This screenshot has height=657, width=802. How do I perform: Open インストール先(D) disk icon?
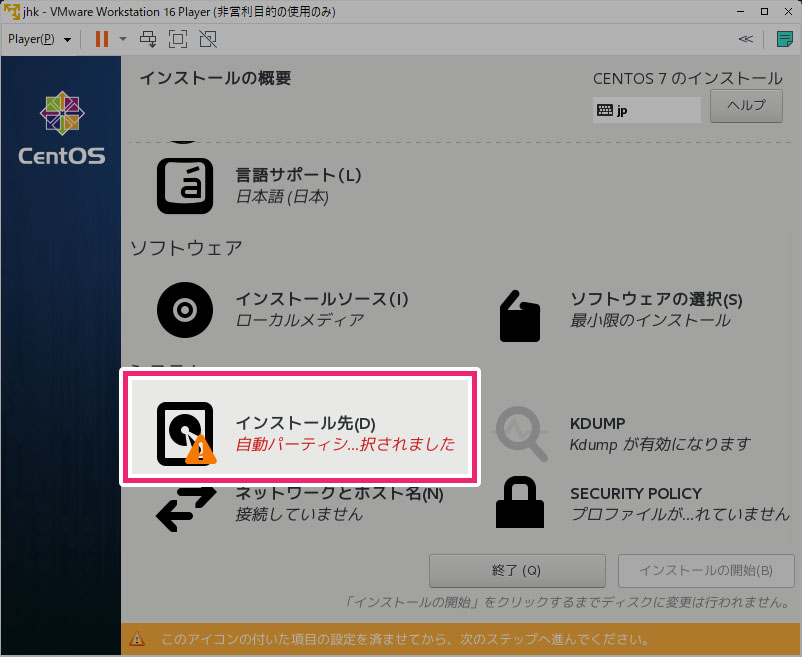tap(186, 434)
